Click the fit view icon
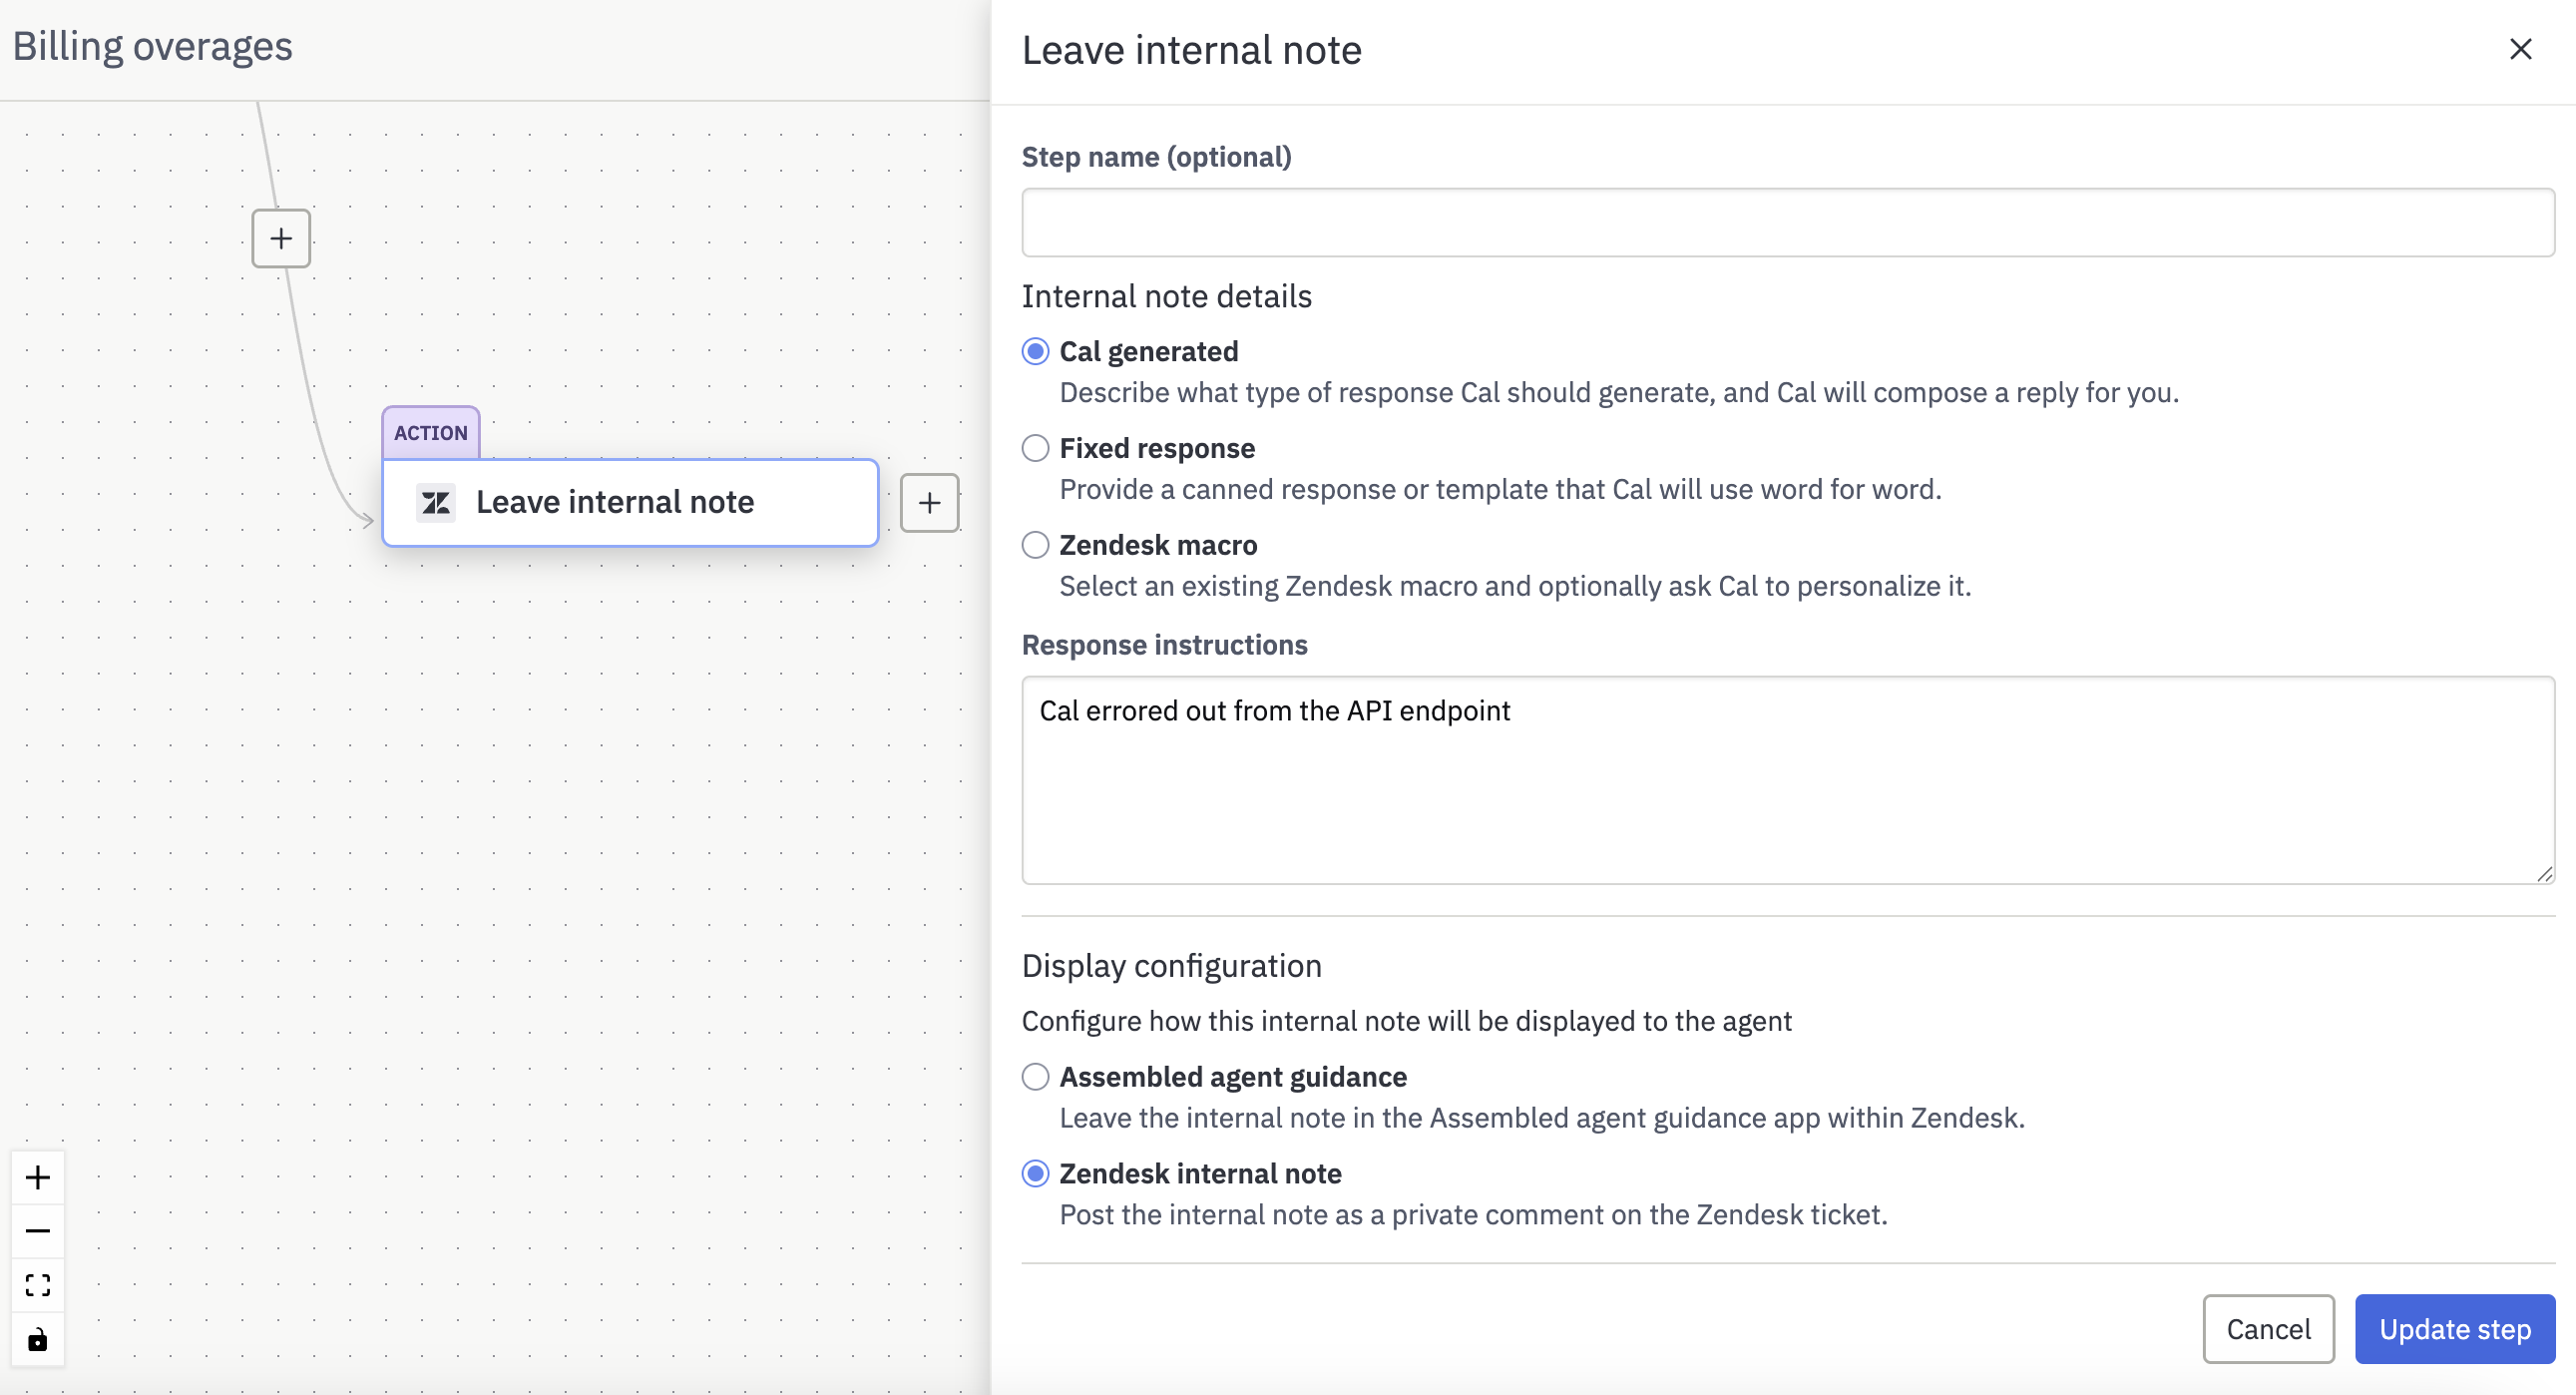Image resolution: width=2576 pixels, height=1395 pixels. click(38, 1285)
